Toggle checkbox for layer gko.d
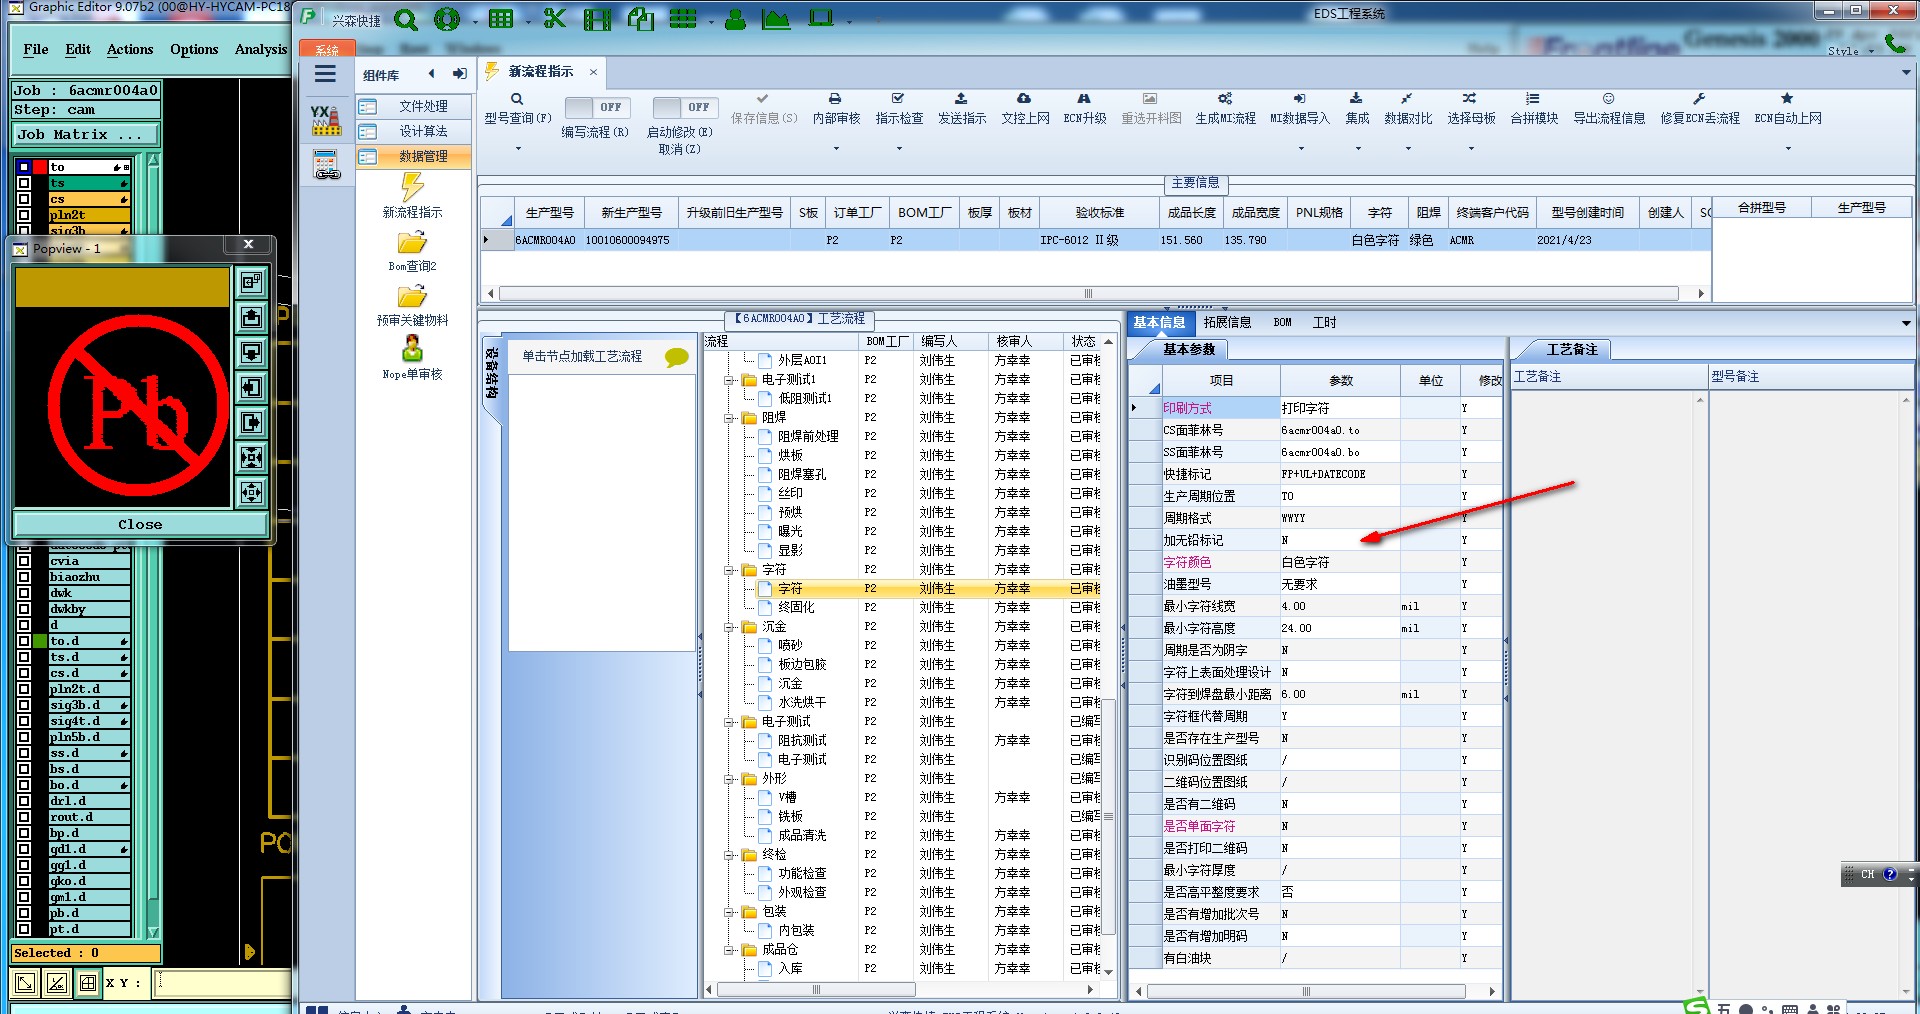This screenshot has width=1920, height=1014. (24, 881)
